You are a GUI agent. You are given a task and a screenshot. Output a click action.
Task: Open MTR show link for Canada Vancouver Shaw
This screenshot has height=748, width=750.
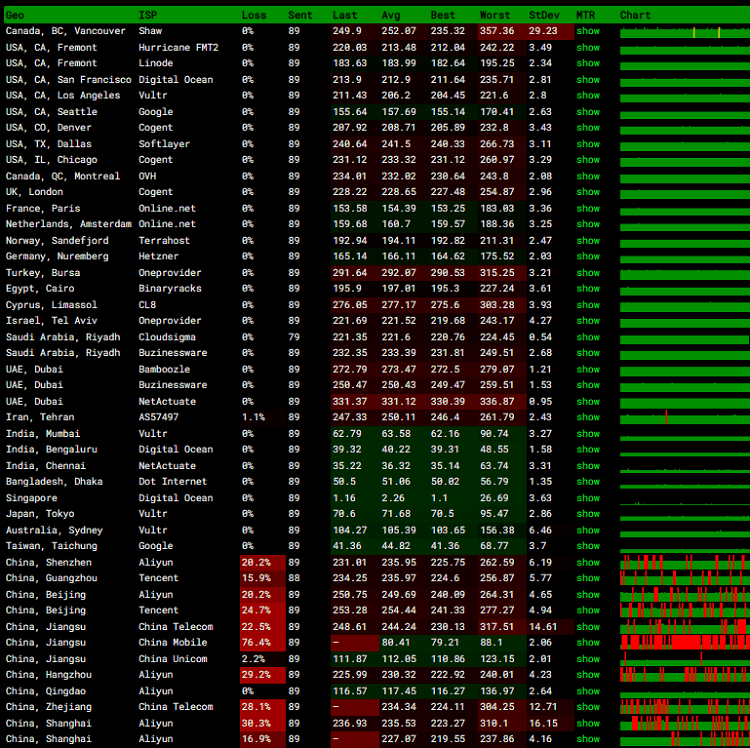tap(587, 31)
